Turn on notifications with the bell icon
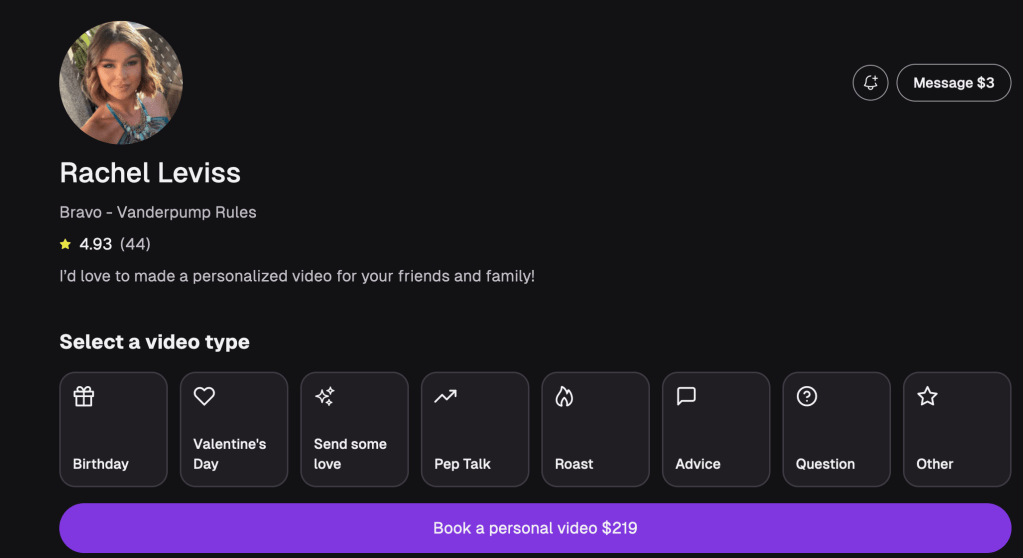1023x558 pixels. (870, 83)
